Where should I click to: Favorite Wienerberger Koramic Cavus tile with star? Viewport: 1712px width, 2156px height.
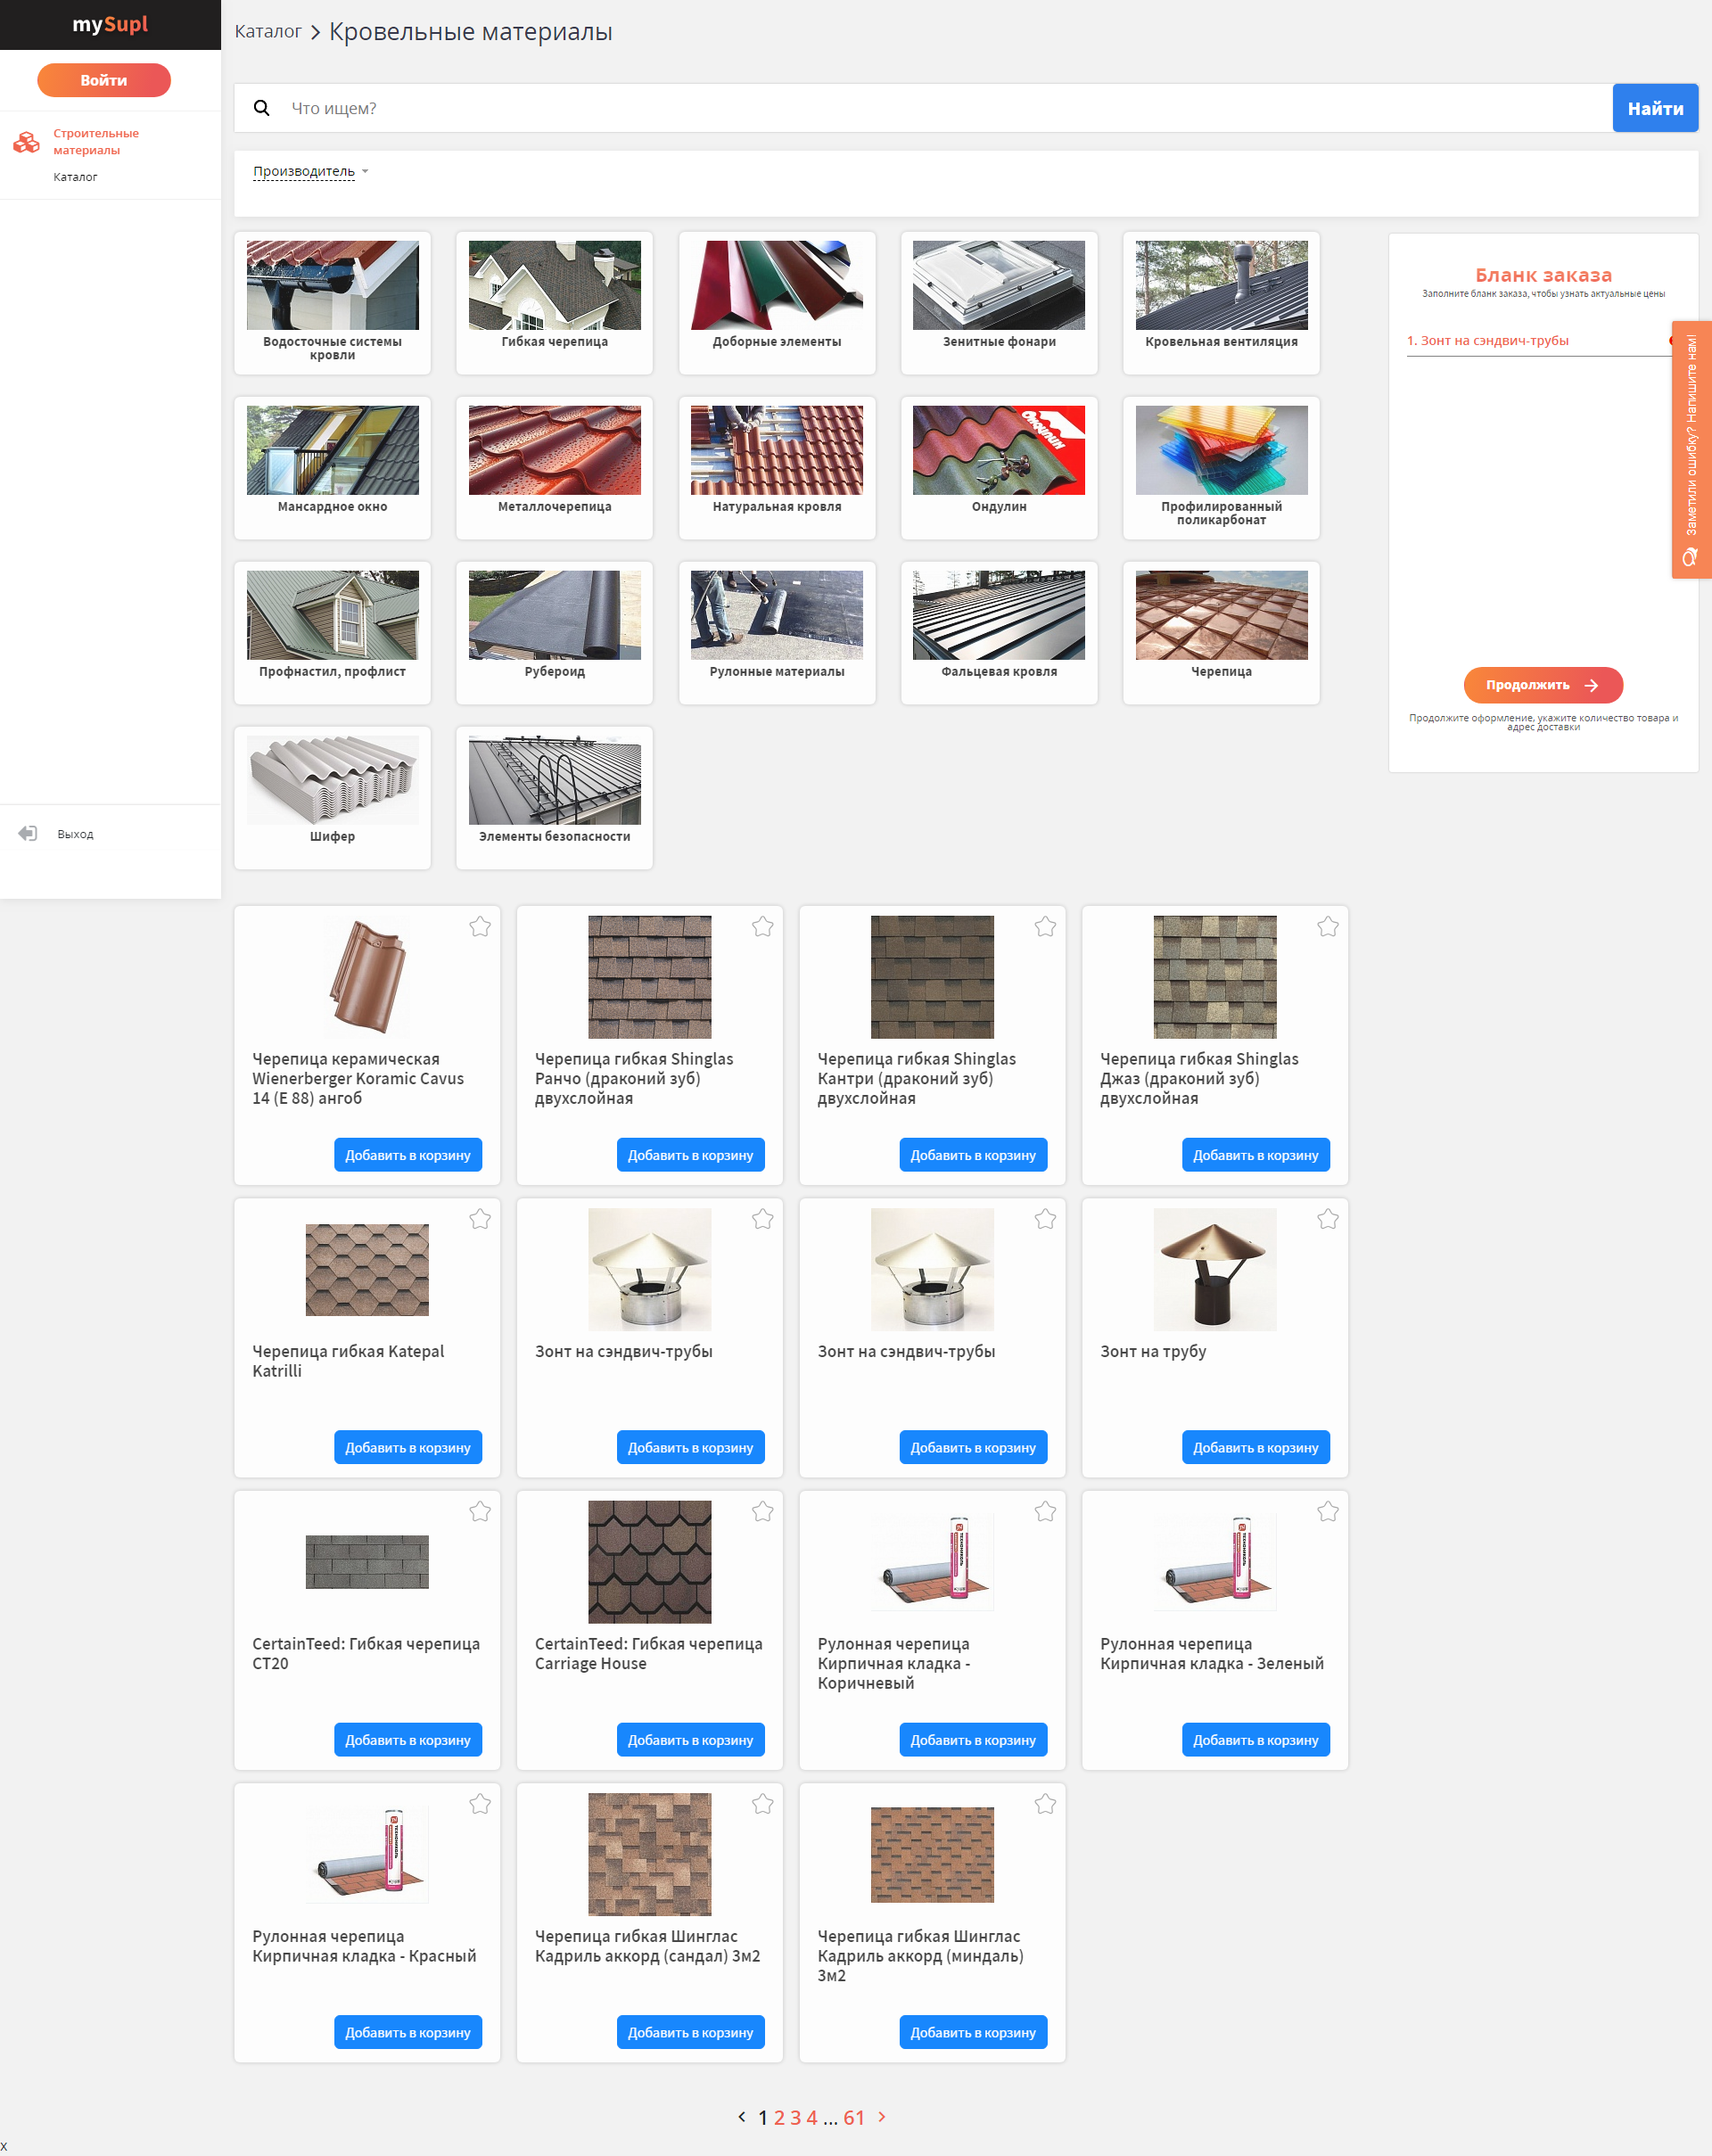480,927
